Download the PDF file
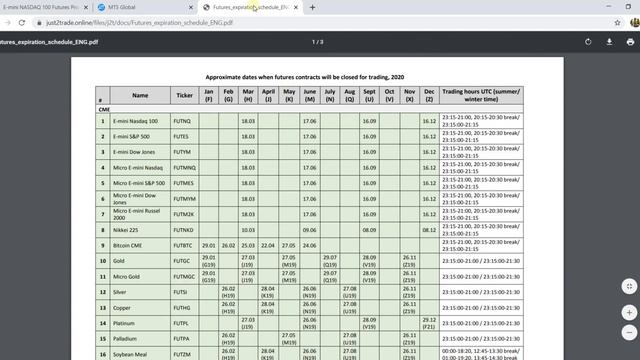Image resolution: width=640 pixels, height=360 pixels. 609,42
